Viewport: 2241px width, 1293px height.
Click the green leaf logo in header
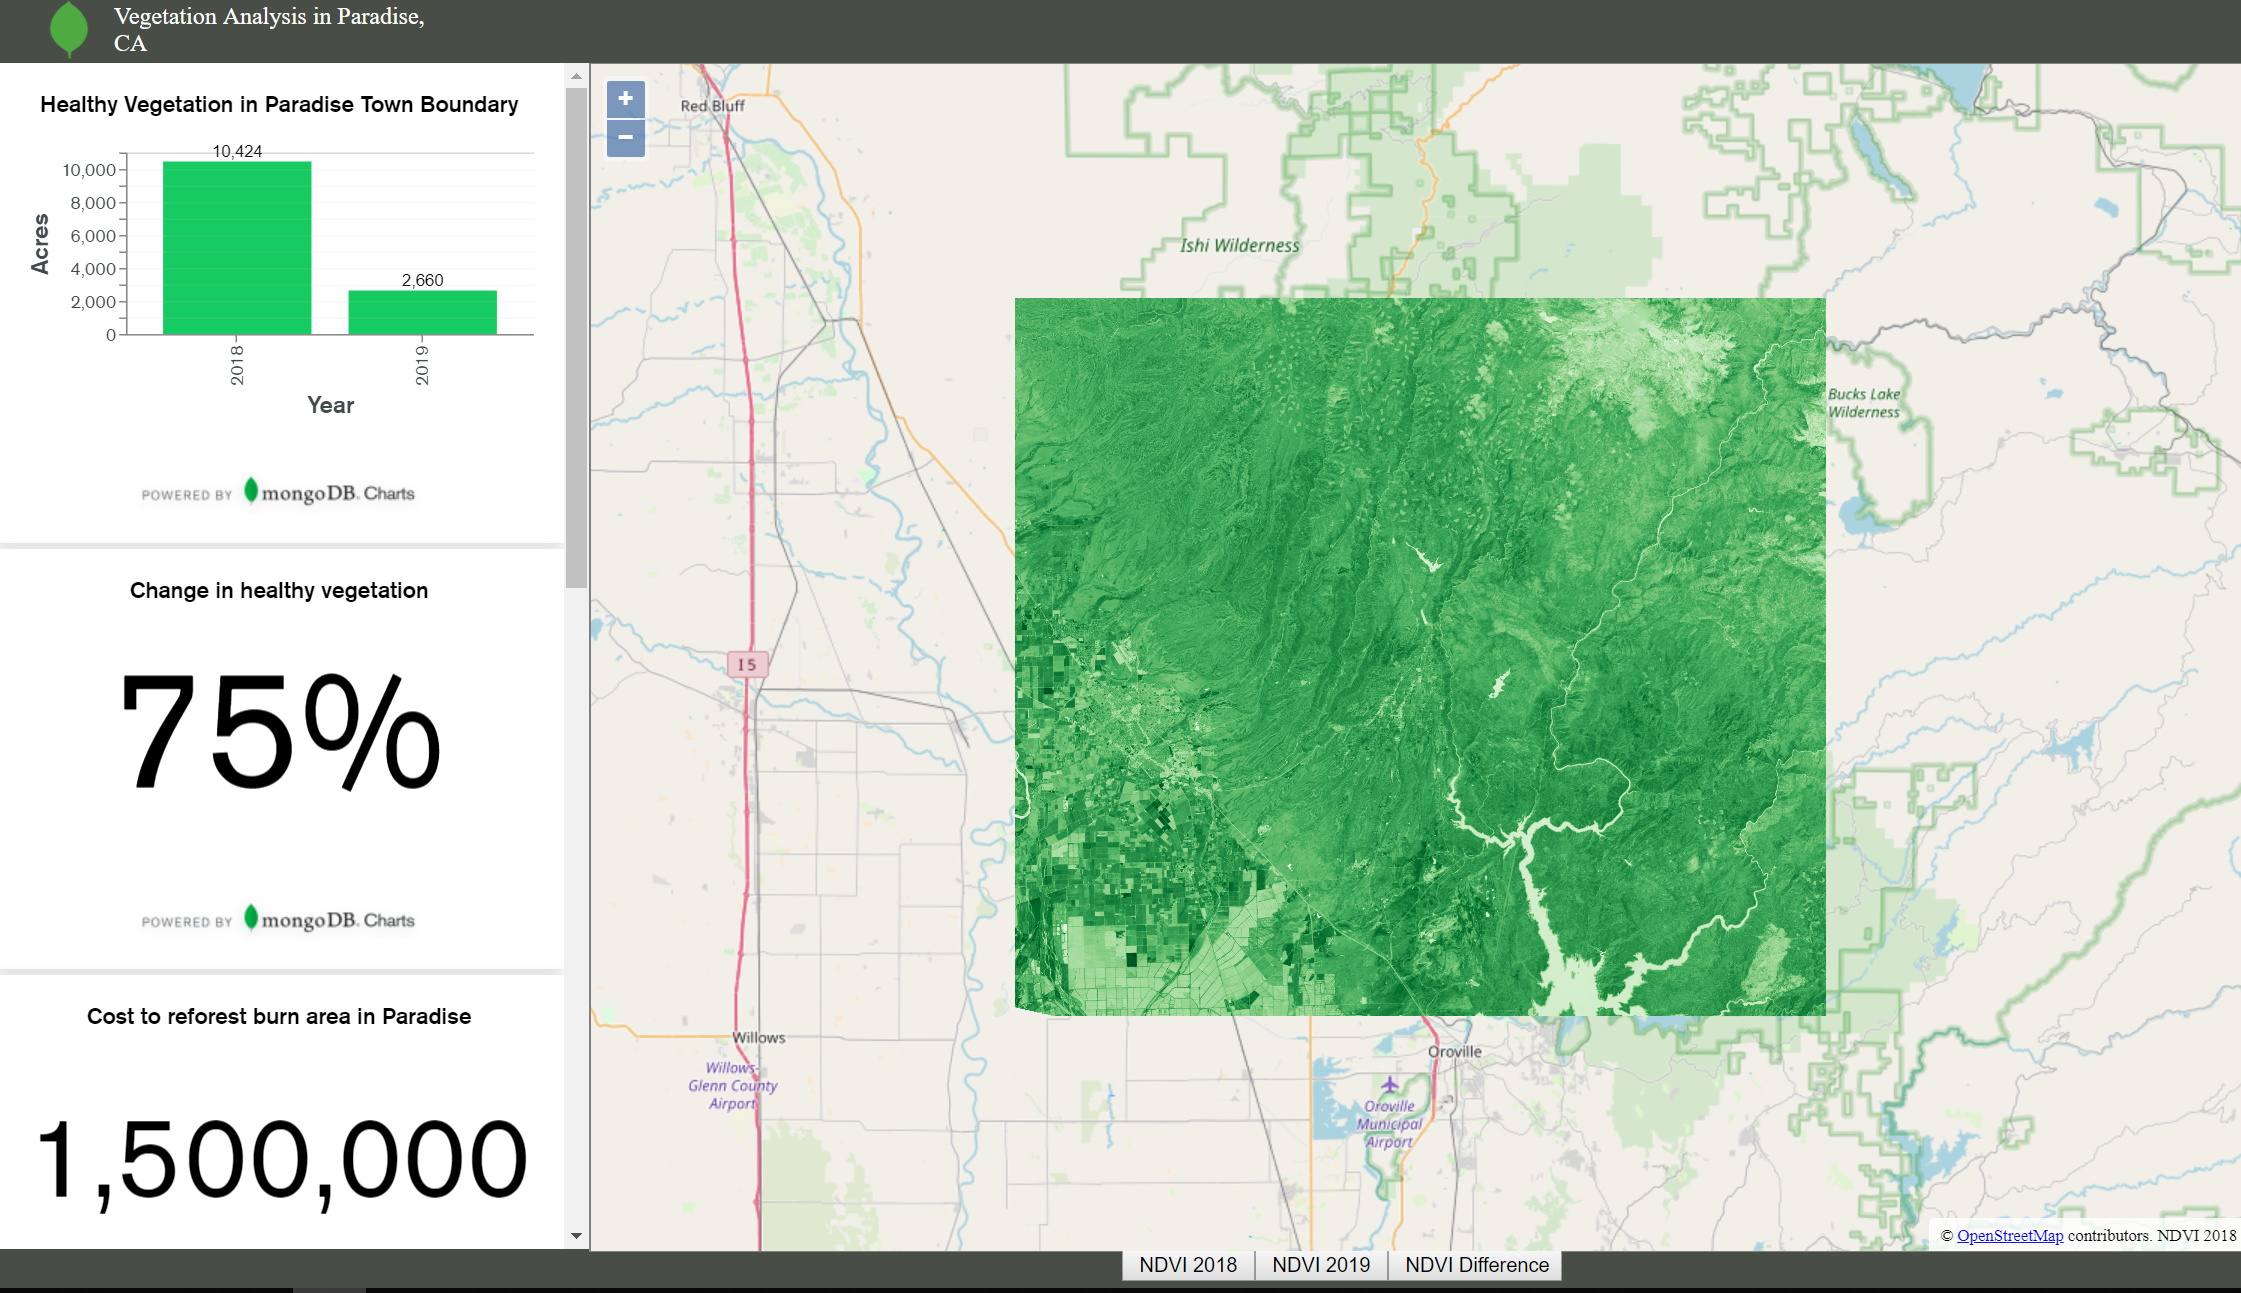pos(69,28)
